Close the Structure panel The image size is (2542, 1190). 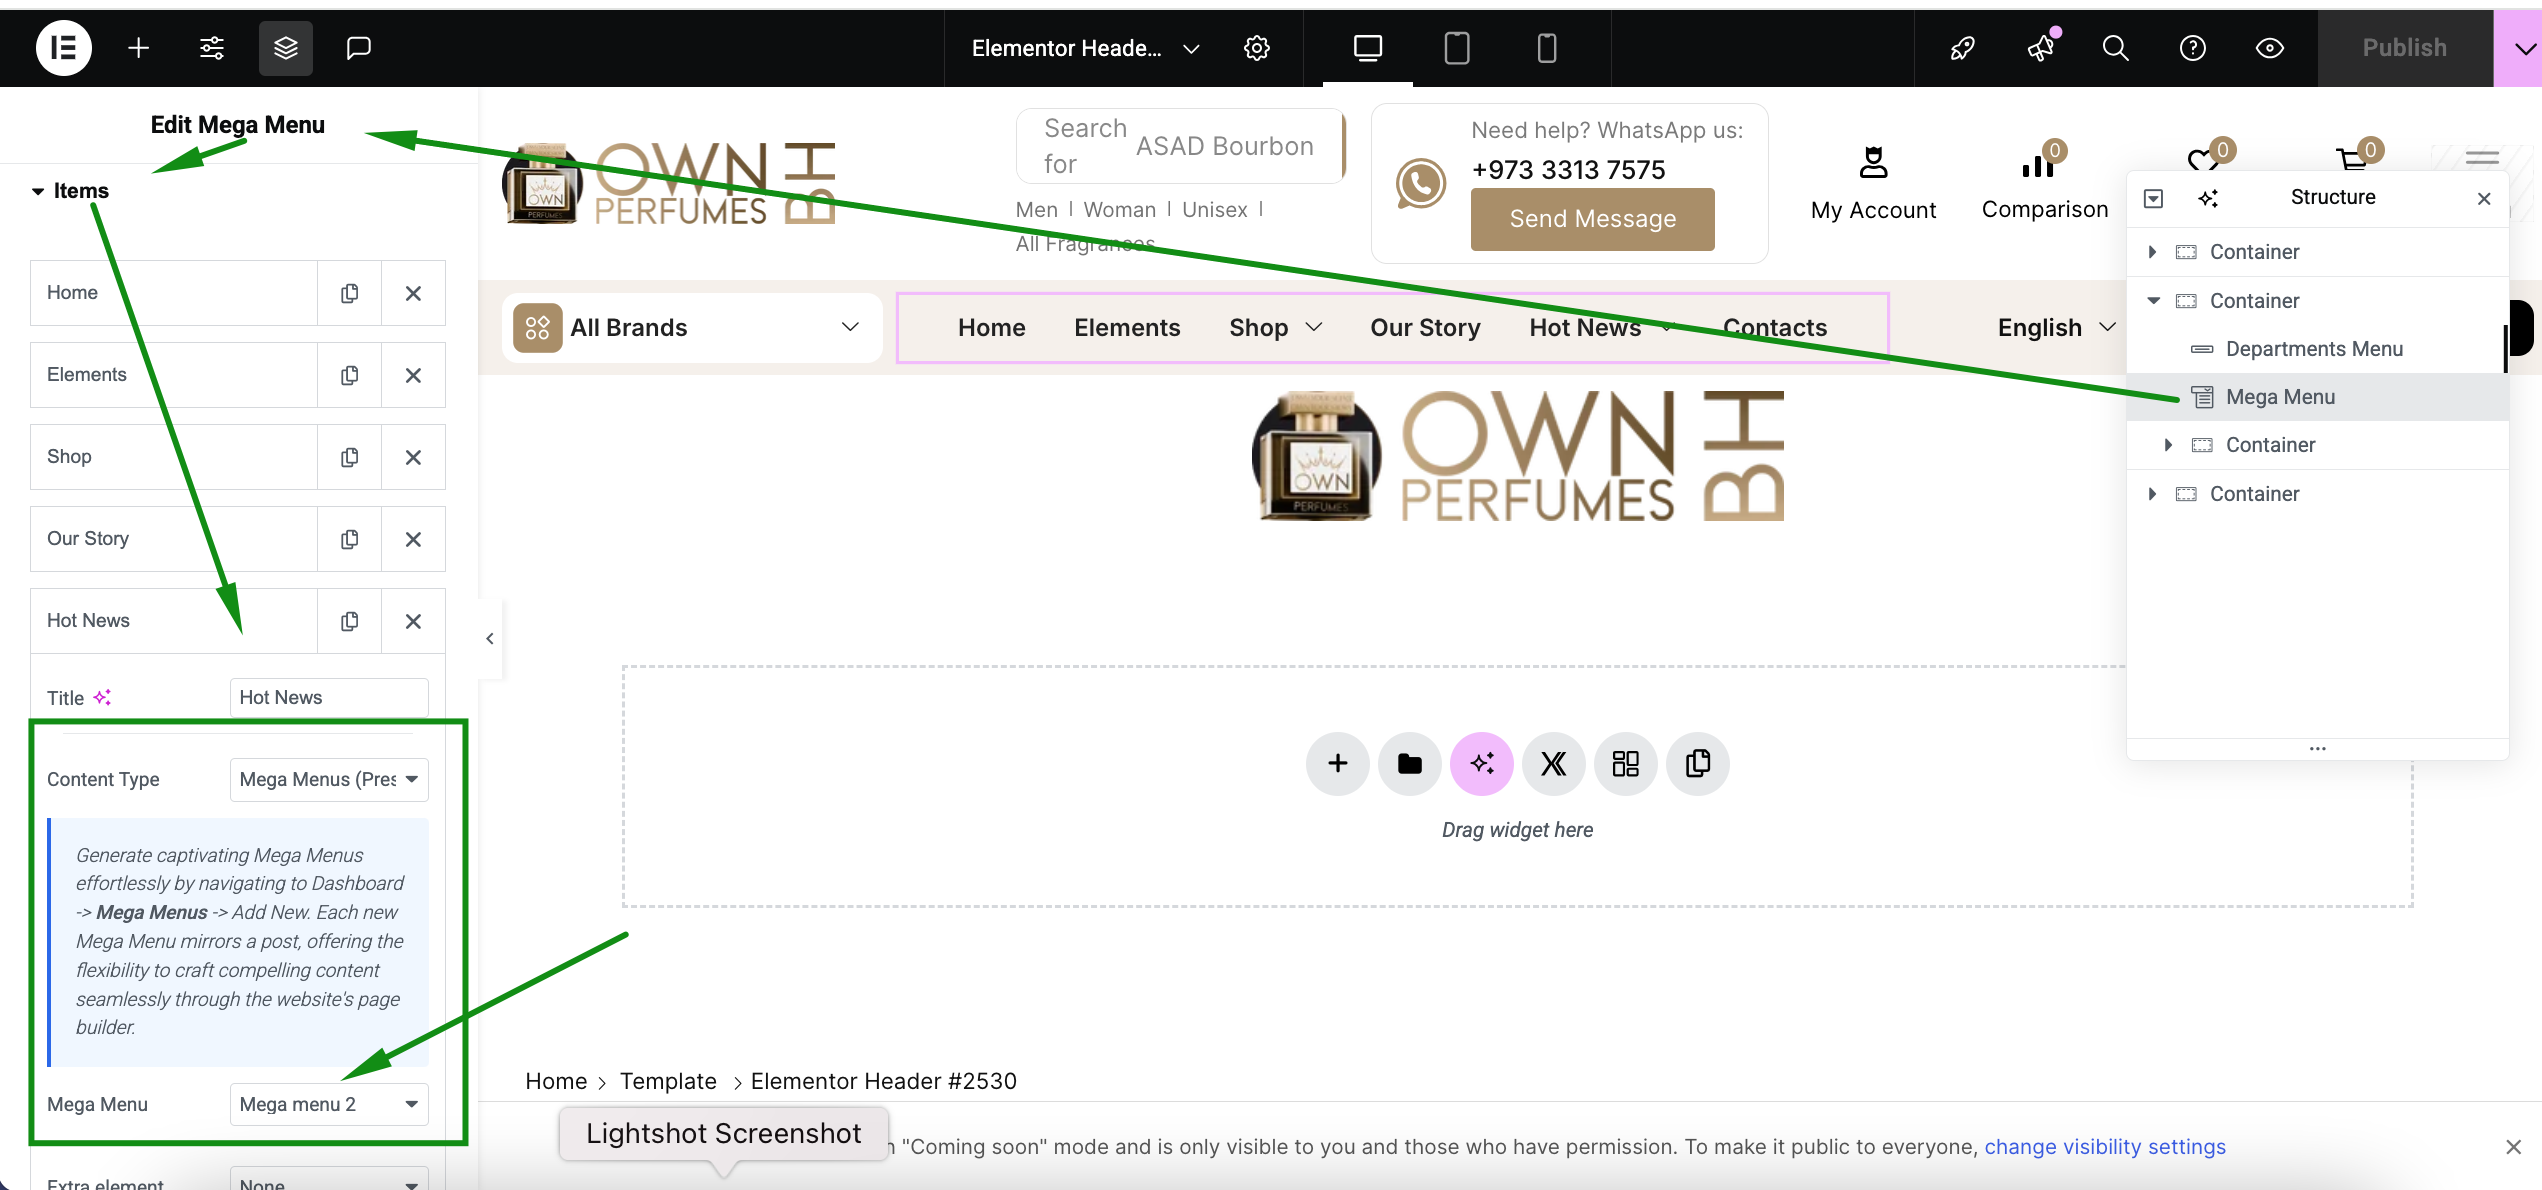2484,198
